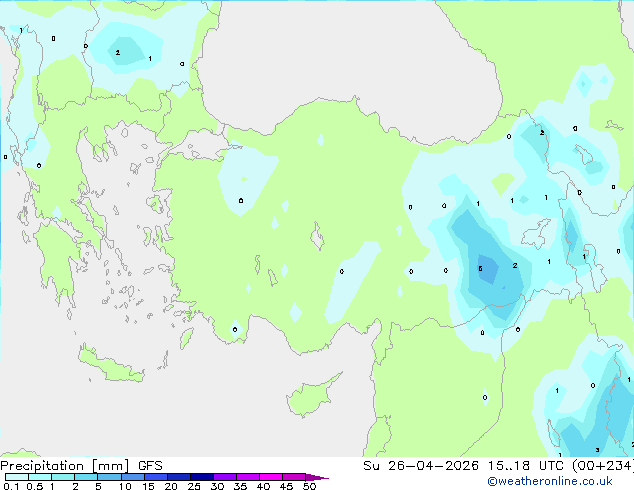Click the 'Su 26-04-2026' date text
The image size is (634, 490).
pos(421,466)
